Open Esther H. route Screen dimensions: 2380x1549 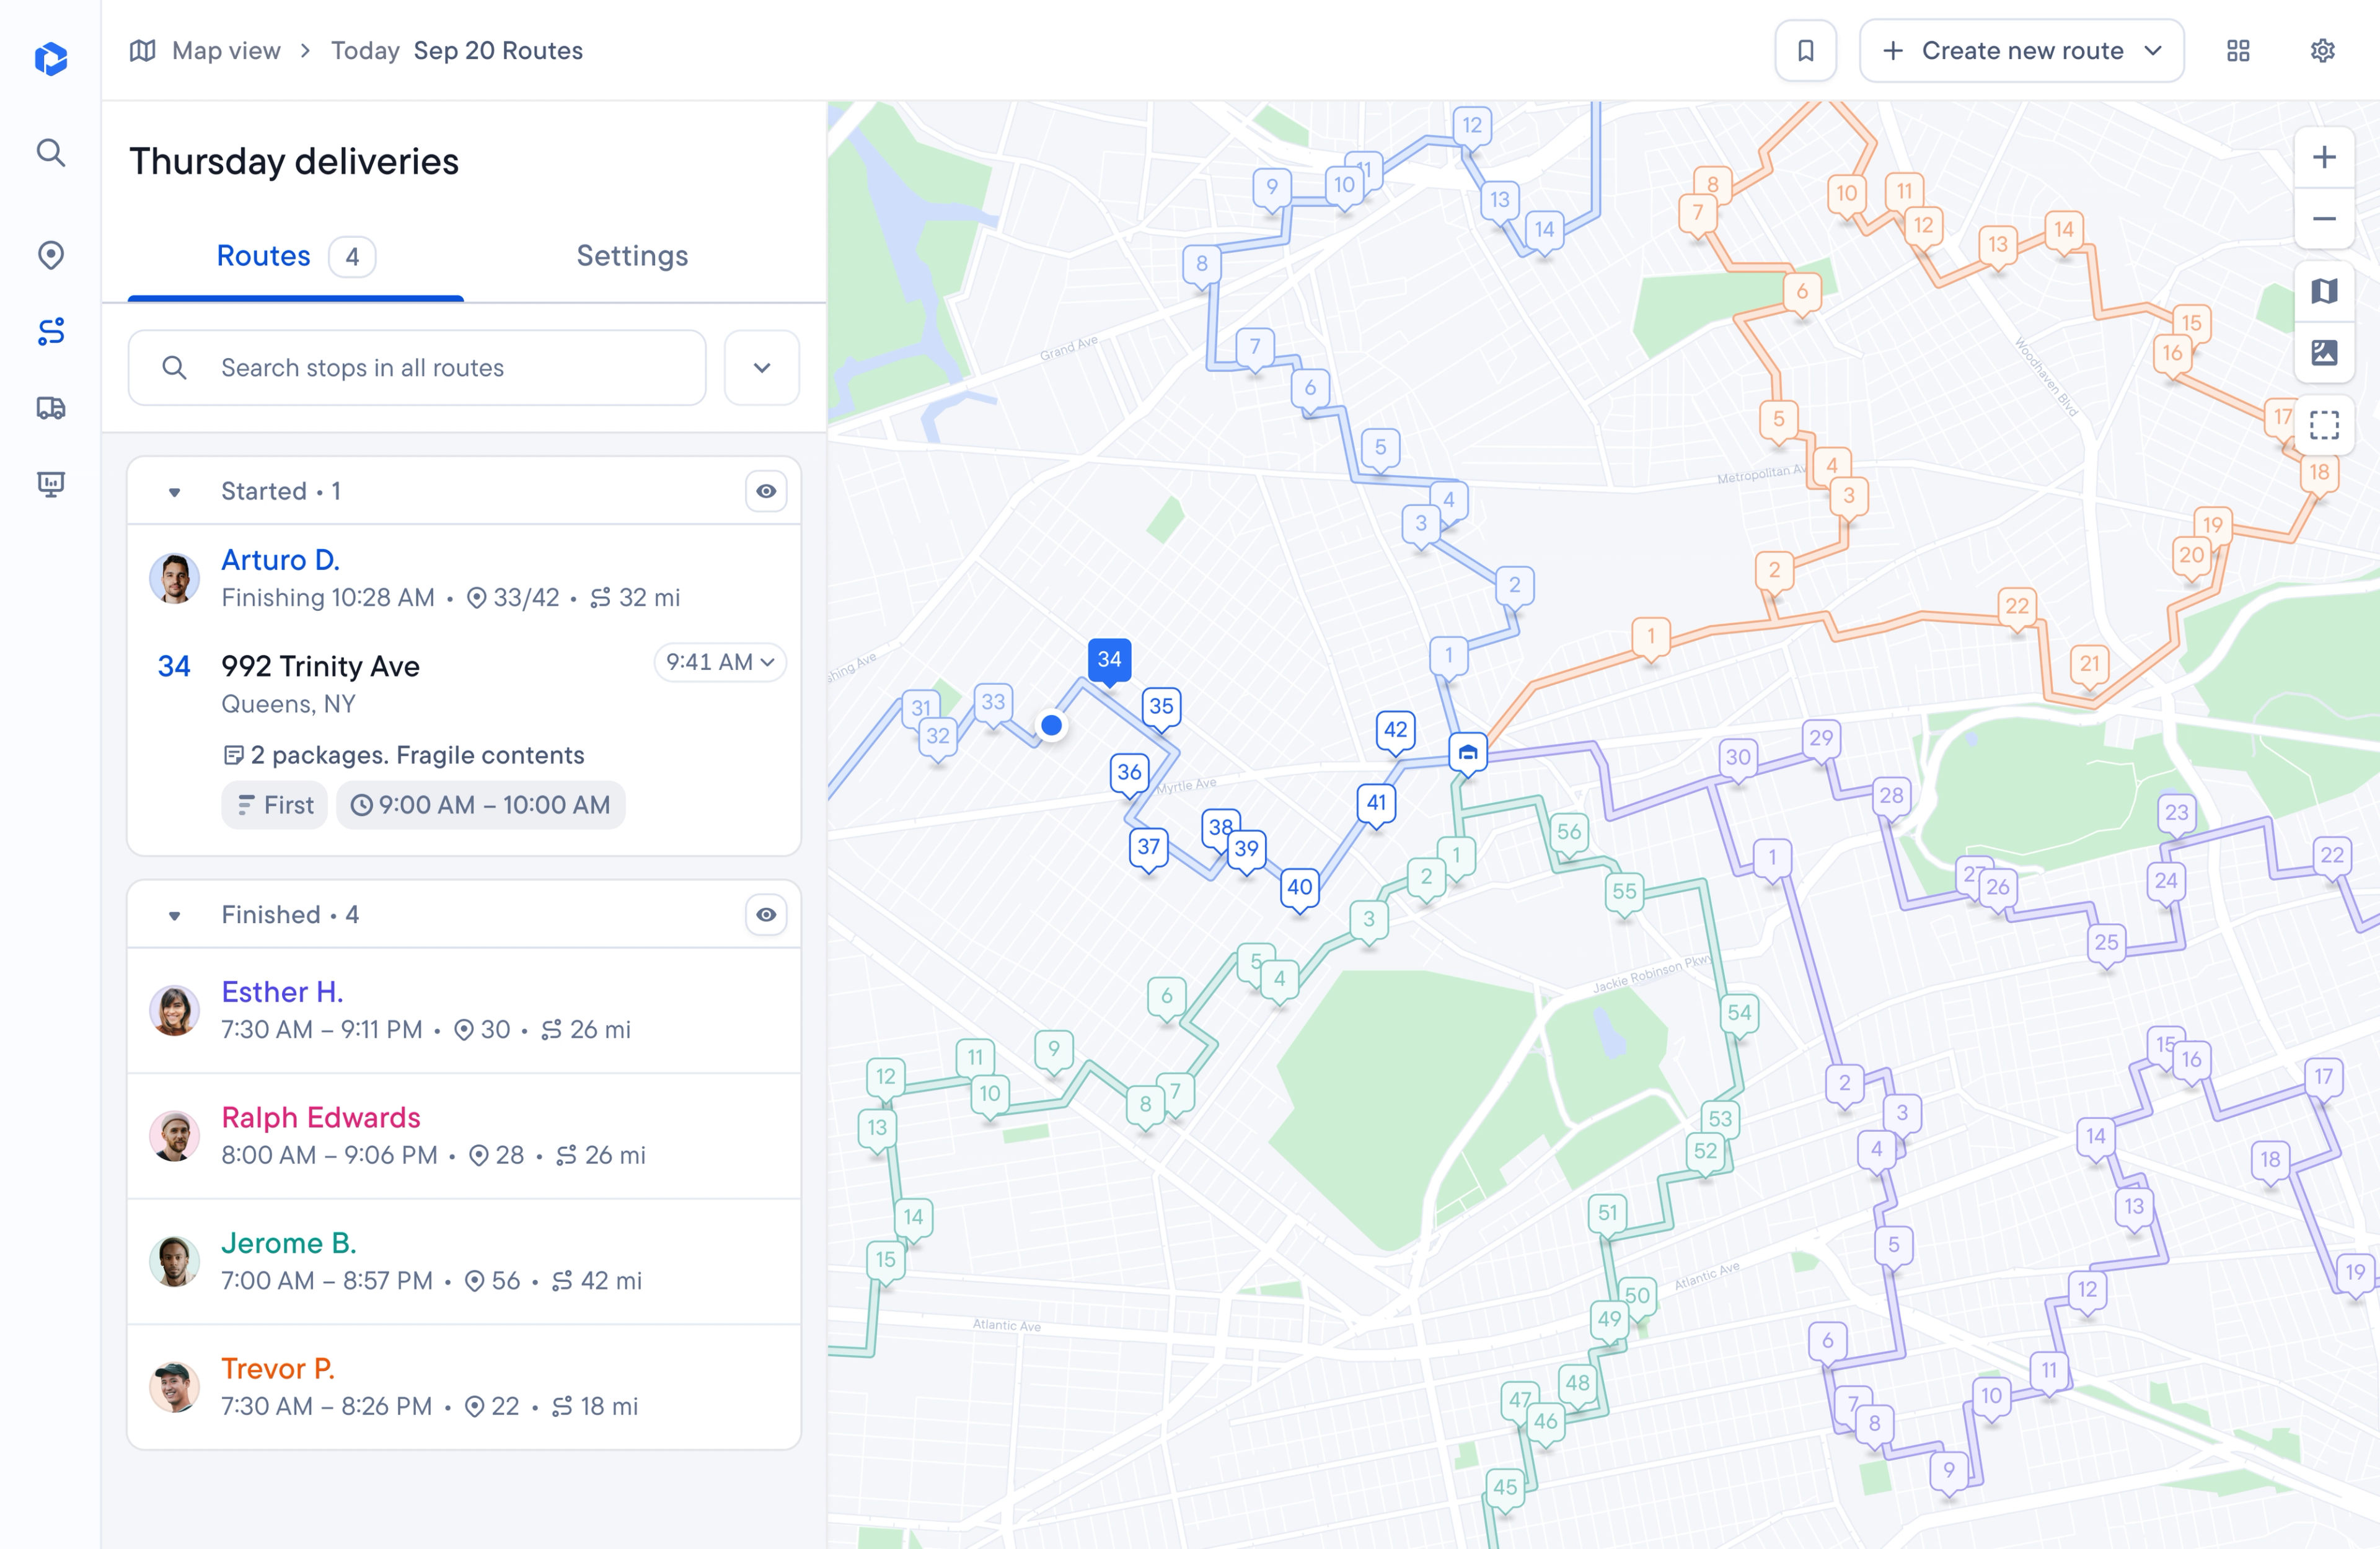pyautogui.click(x=464, y=1010)
